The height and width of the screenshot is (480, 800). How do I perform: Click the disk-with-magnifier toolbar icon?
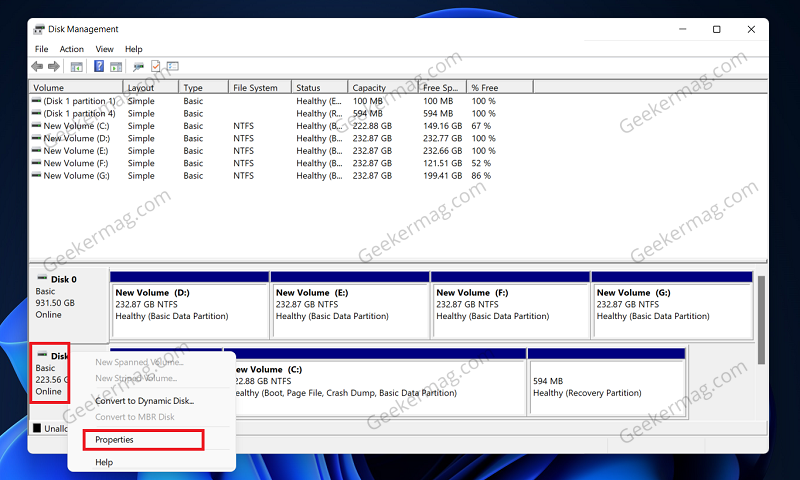(x=138, y=66)
